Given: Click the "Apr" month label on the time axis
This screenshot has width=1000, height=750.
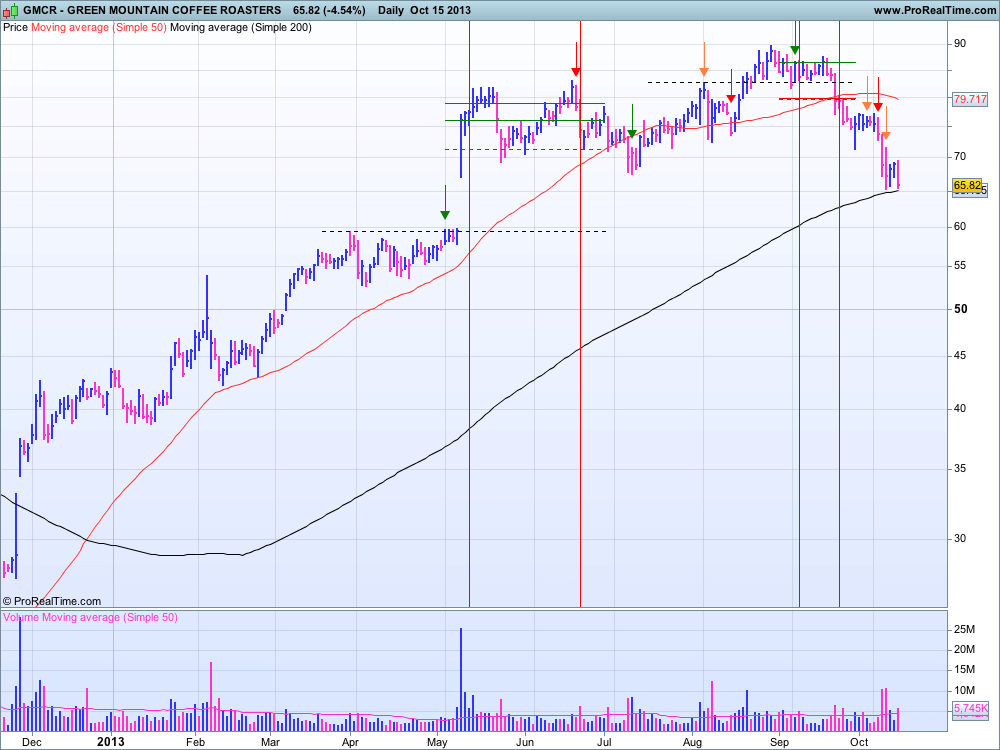Looking at the screenshot, I should pos(349,742).
